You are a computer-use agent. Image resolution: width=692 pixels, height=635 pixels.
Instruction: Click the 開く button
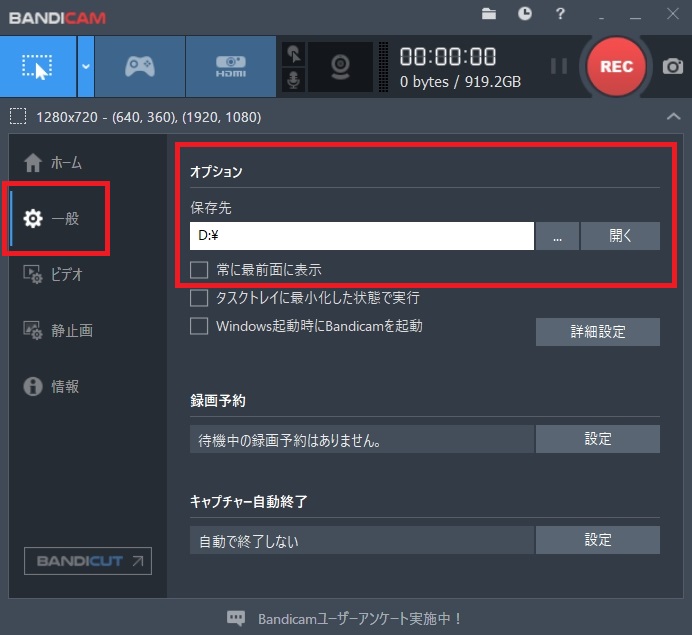point(620,236)
